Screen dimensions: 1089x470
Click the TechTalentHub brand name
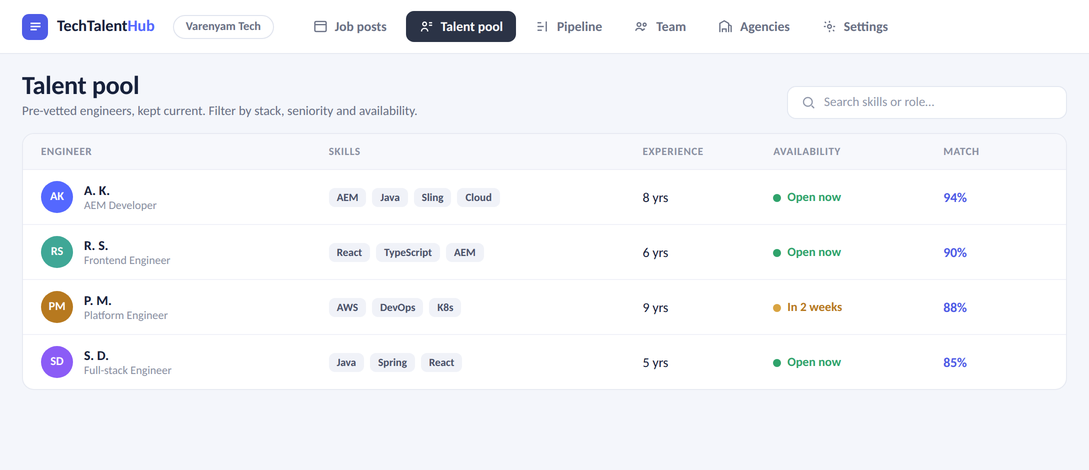[x=106, y=27]
